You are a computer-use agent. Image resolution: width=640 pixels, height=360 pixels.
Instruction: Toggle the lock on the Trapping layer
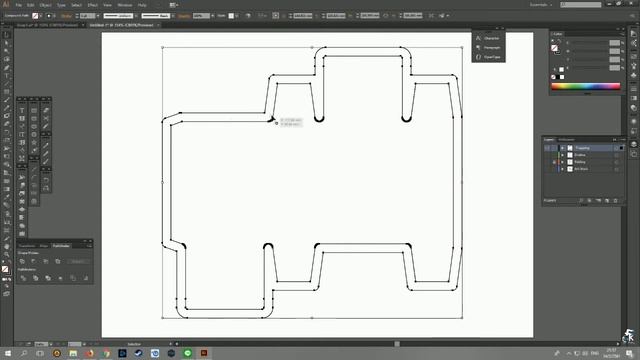tap(554, 148)
